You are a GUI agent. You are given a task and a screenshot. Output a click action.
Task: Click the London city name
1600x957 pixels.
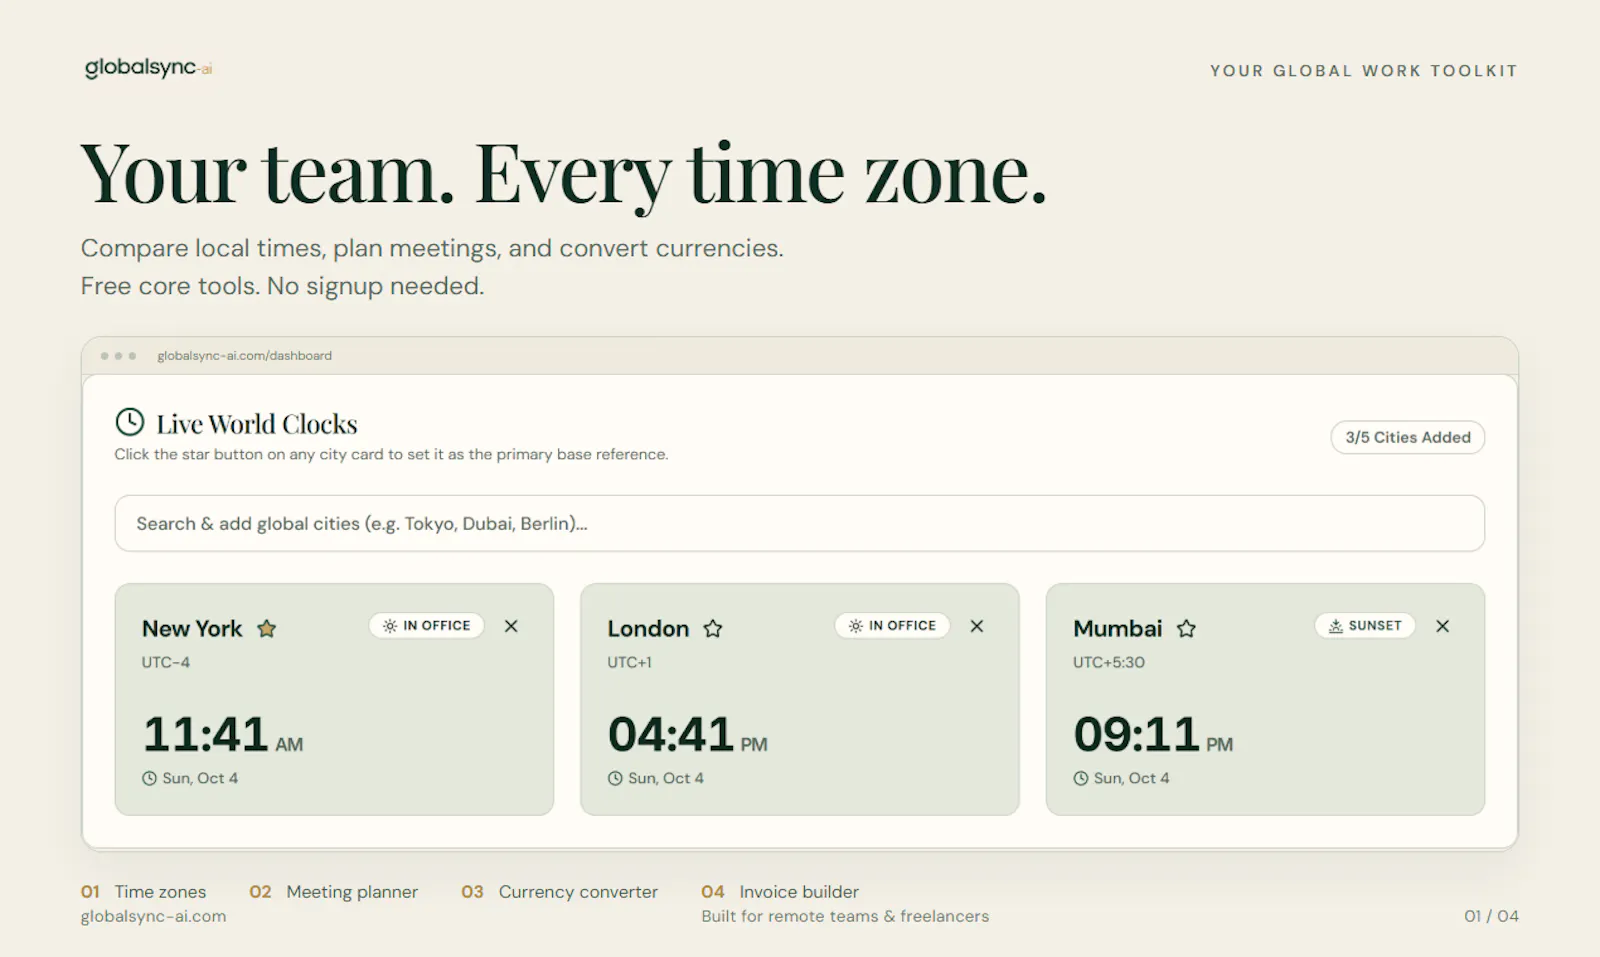(648, 628)
